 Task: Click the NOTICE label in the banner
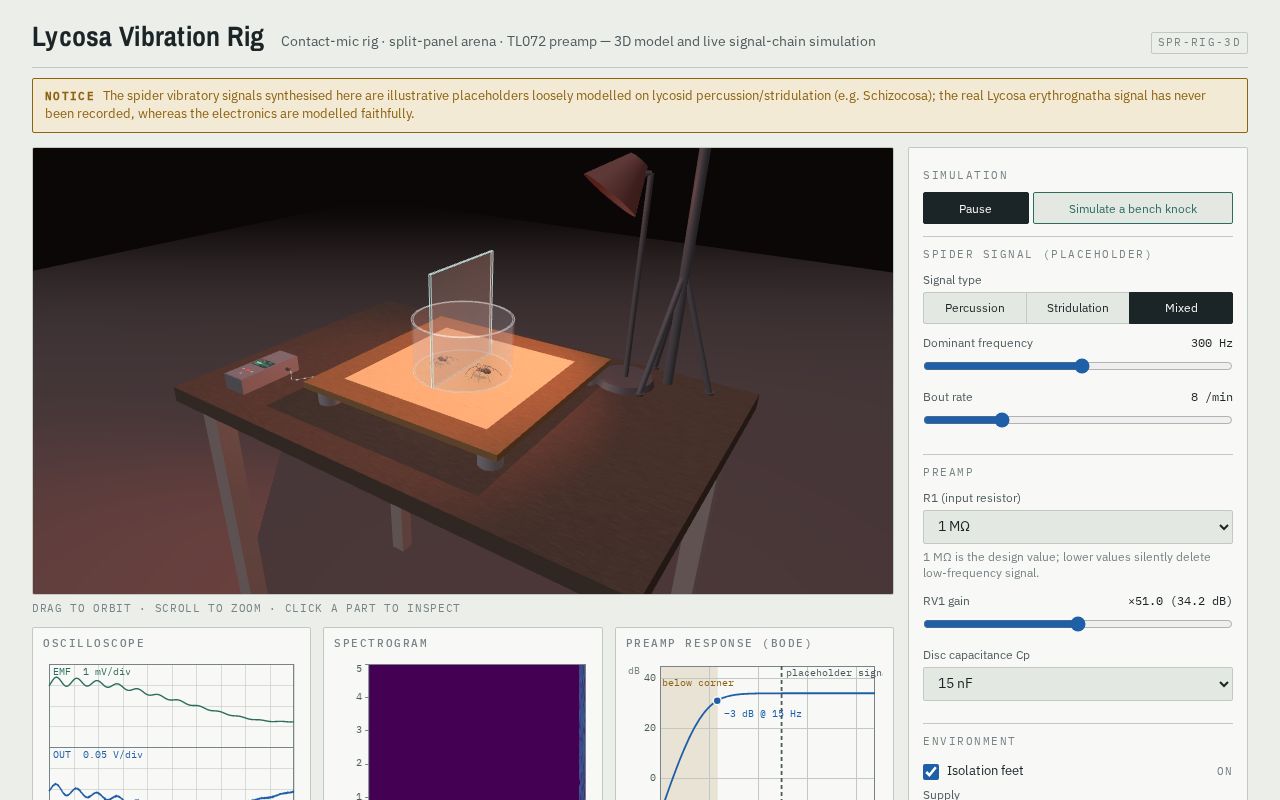pos(70,96)
